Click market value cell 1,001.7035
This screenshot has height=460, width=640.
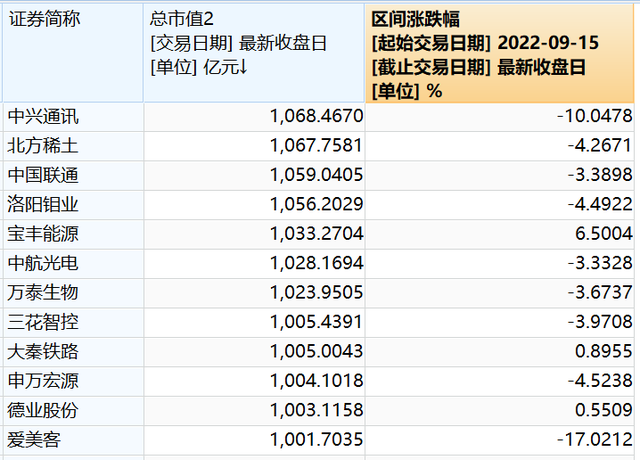click(254, 440)
